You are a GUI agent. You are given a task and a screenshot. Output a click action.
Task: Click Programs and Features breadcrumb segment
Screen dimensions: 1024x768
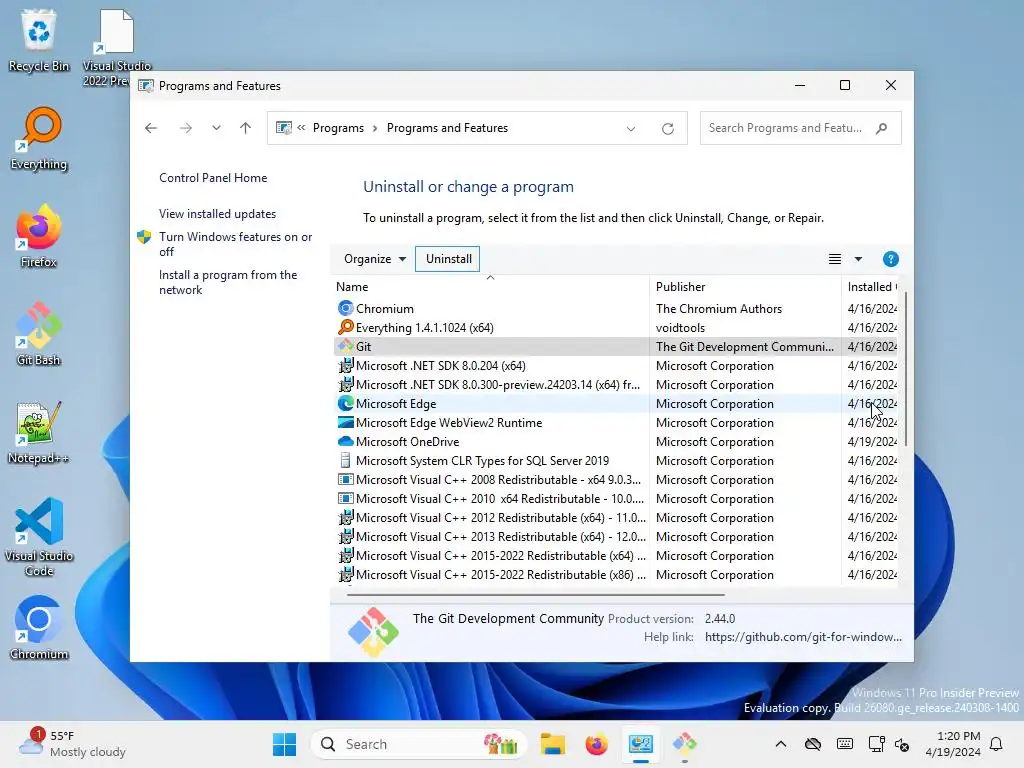coord(447,128)
